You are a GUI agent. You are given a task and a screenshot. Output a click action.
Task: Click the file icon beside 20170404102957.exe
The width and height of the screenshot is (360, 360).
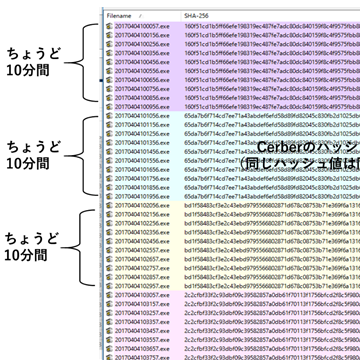pos(109,286)
